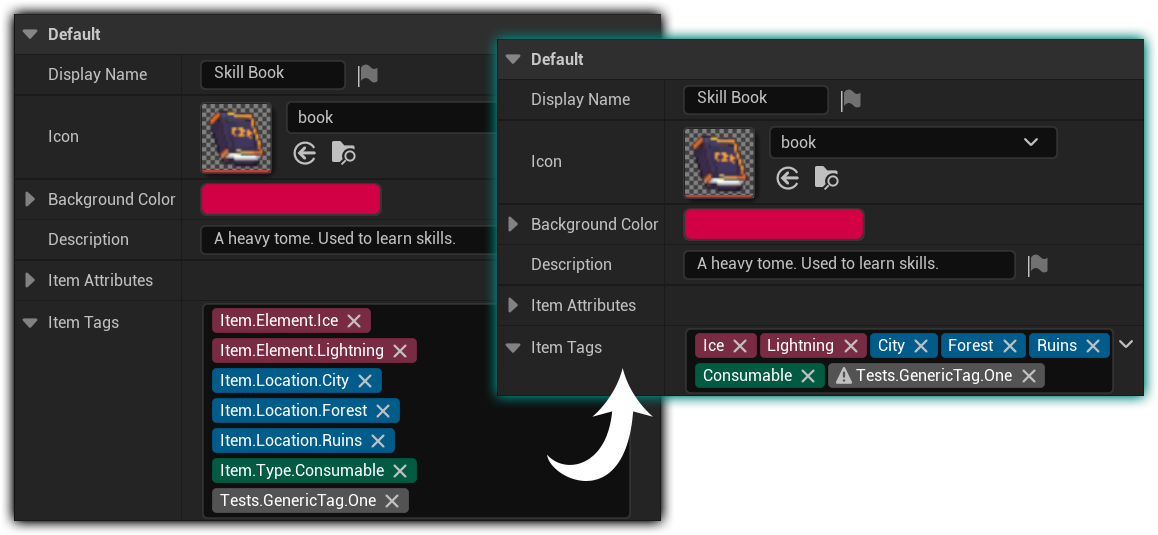Remove the Item.Element.Ice tag via its X
This screenshot has height=535, width=1158.
click(x=354, y=321)
